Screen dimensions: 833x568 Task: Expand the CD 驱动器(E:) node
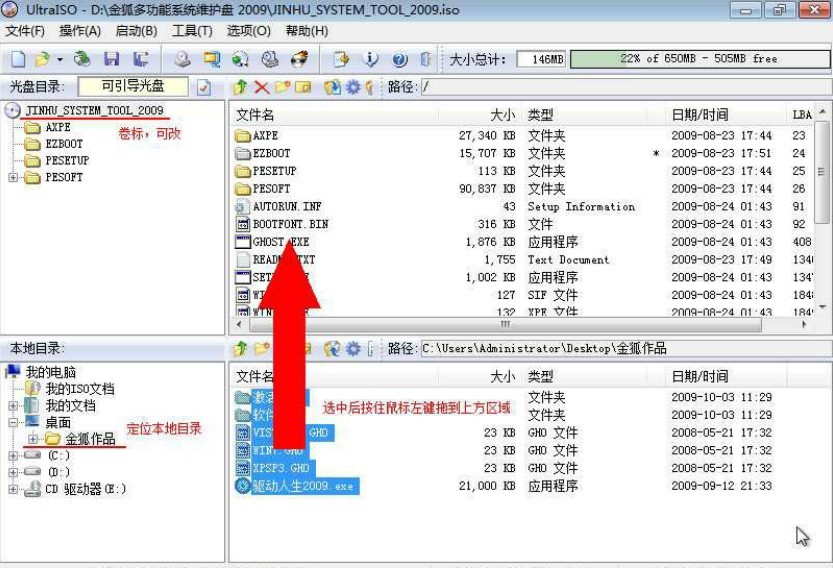coord(13,489)
